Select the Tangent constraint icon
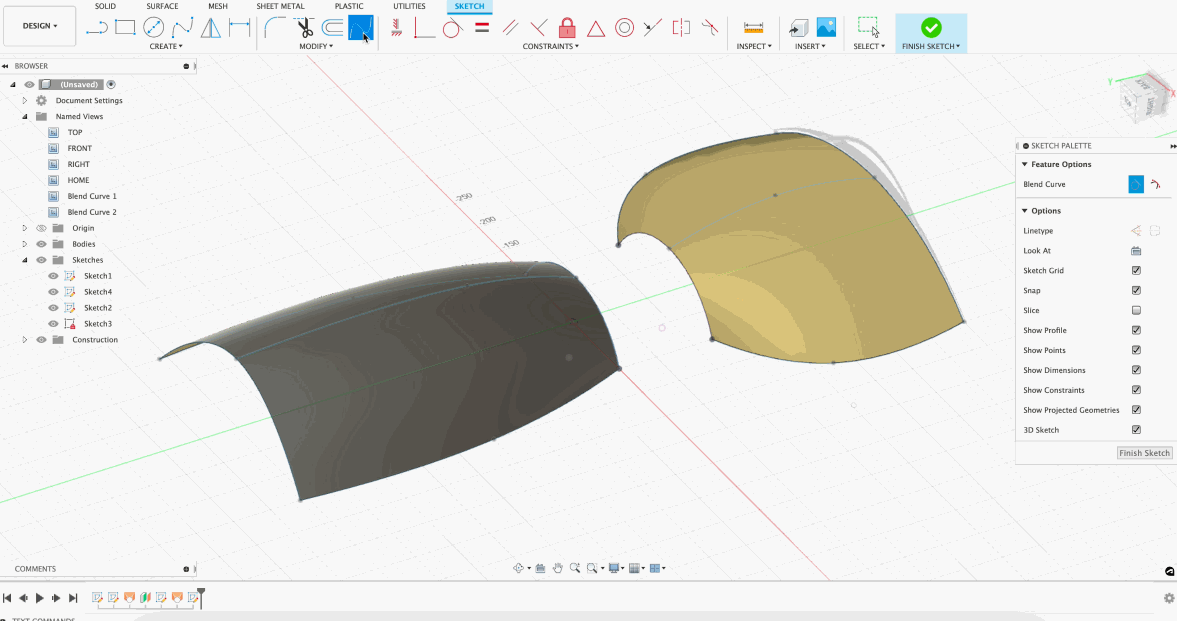 point(452,27)
